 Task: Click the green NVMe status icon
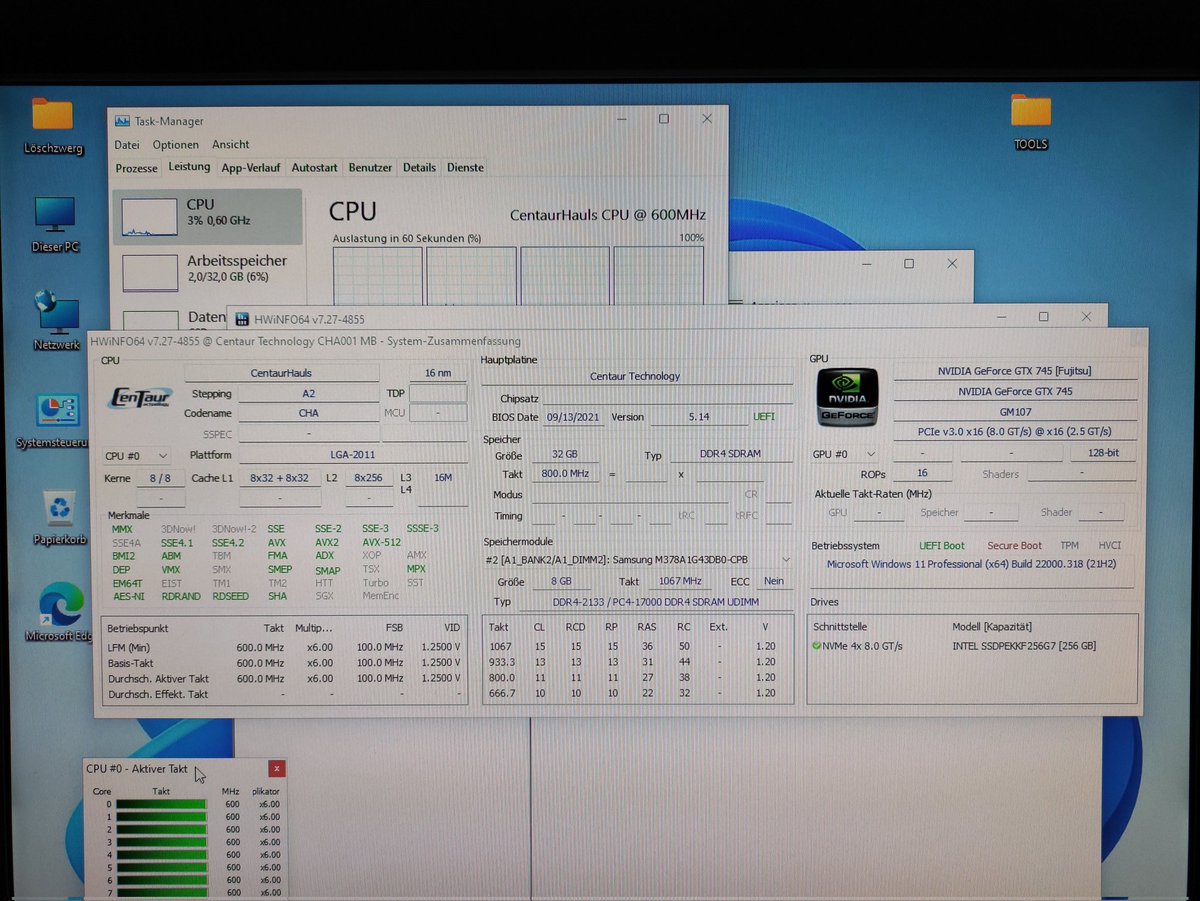[818, 646]
